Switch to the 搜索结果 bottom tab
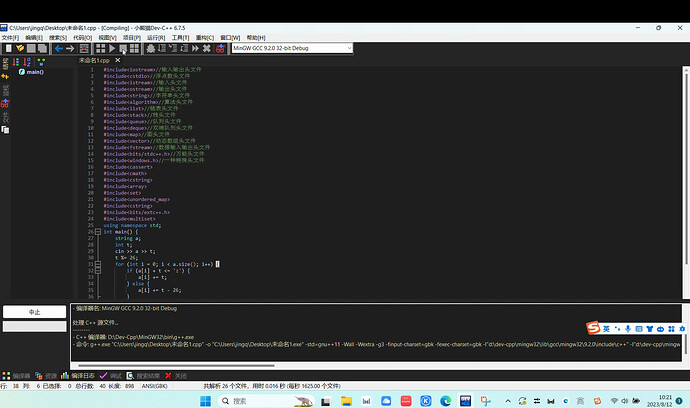Screen dimensions: 690x408 pos(143,376)
